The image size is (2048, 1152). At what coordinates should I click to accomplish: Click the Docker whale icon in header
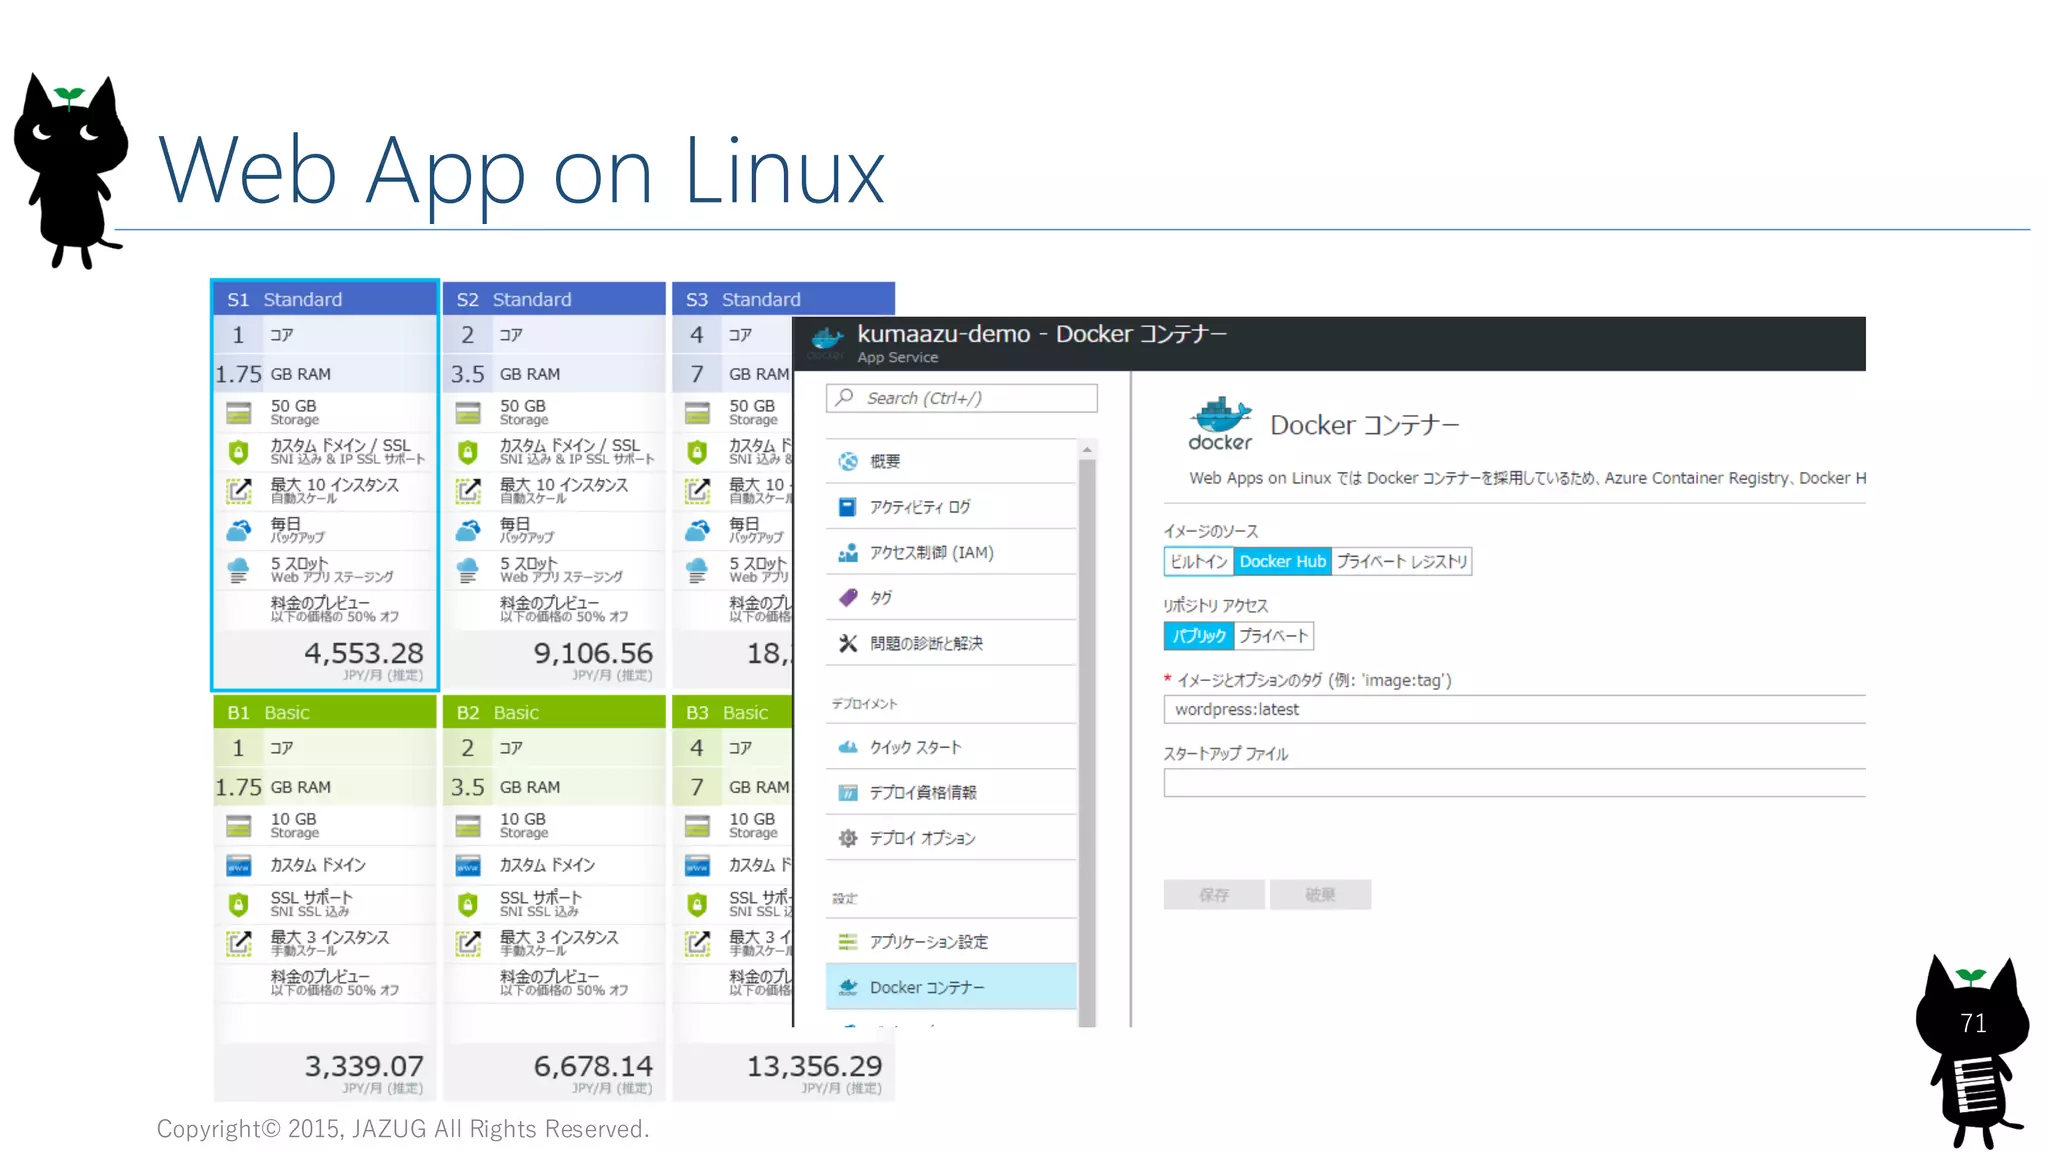(826, 342)
